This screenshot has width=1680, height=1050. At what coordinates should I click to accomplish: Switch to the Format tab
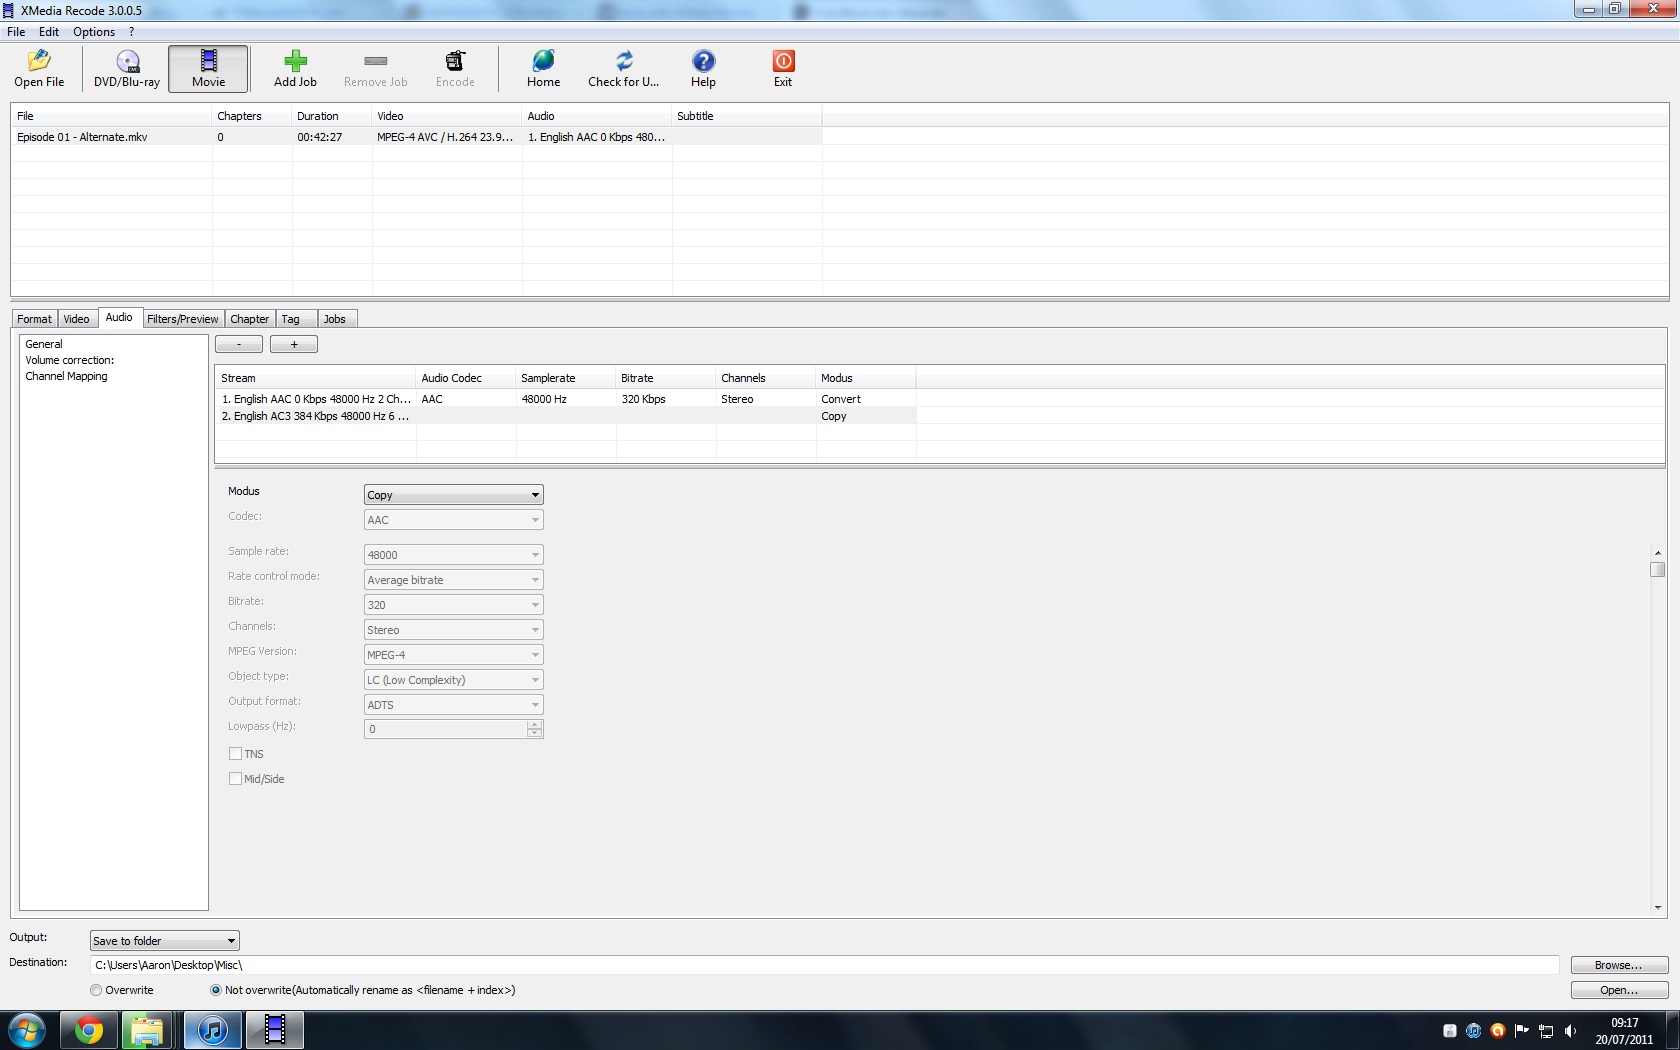pos(34,319)
